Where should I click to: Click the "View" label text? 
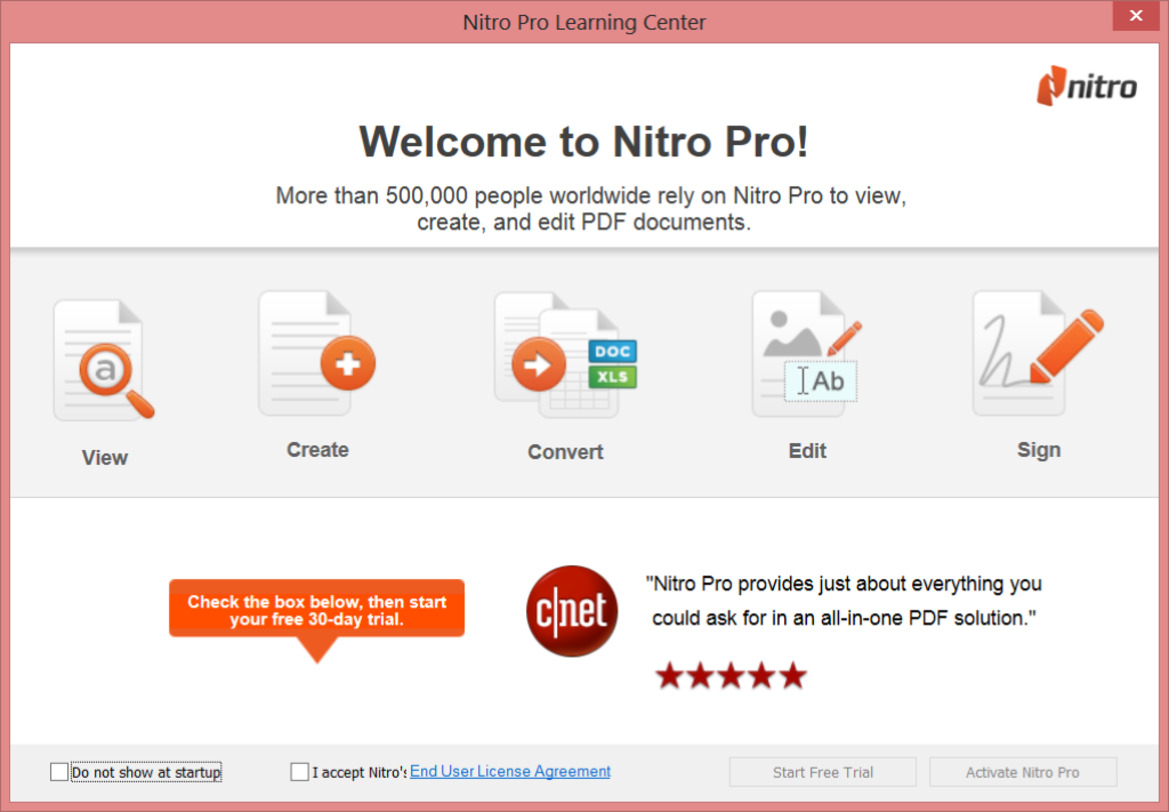104,458
